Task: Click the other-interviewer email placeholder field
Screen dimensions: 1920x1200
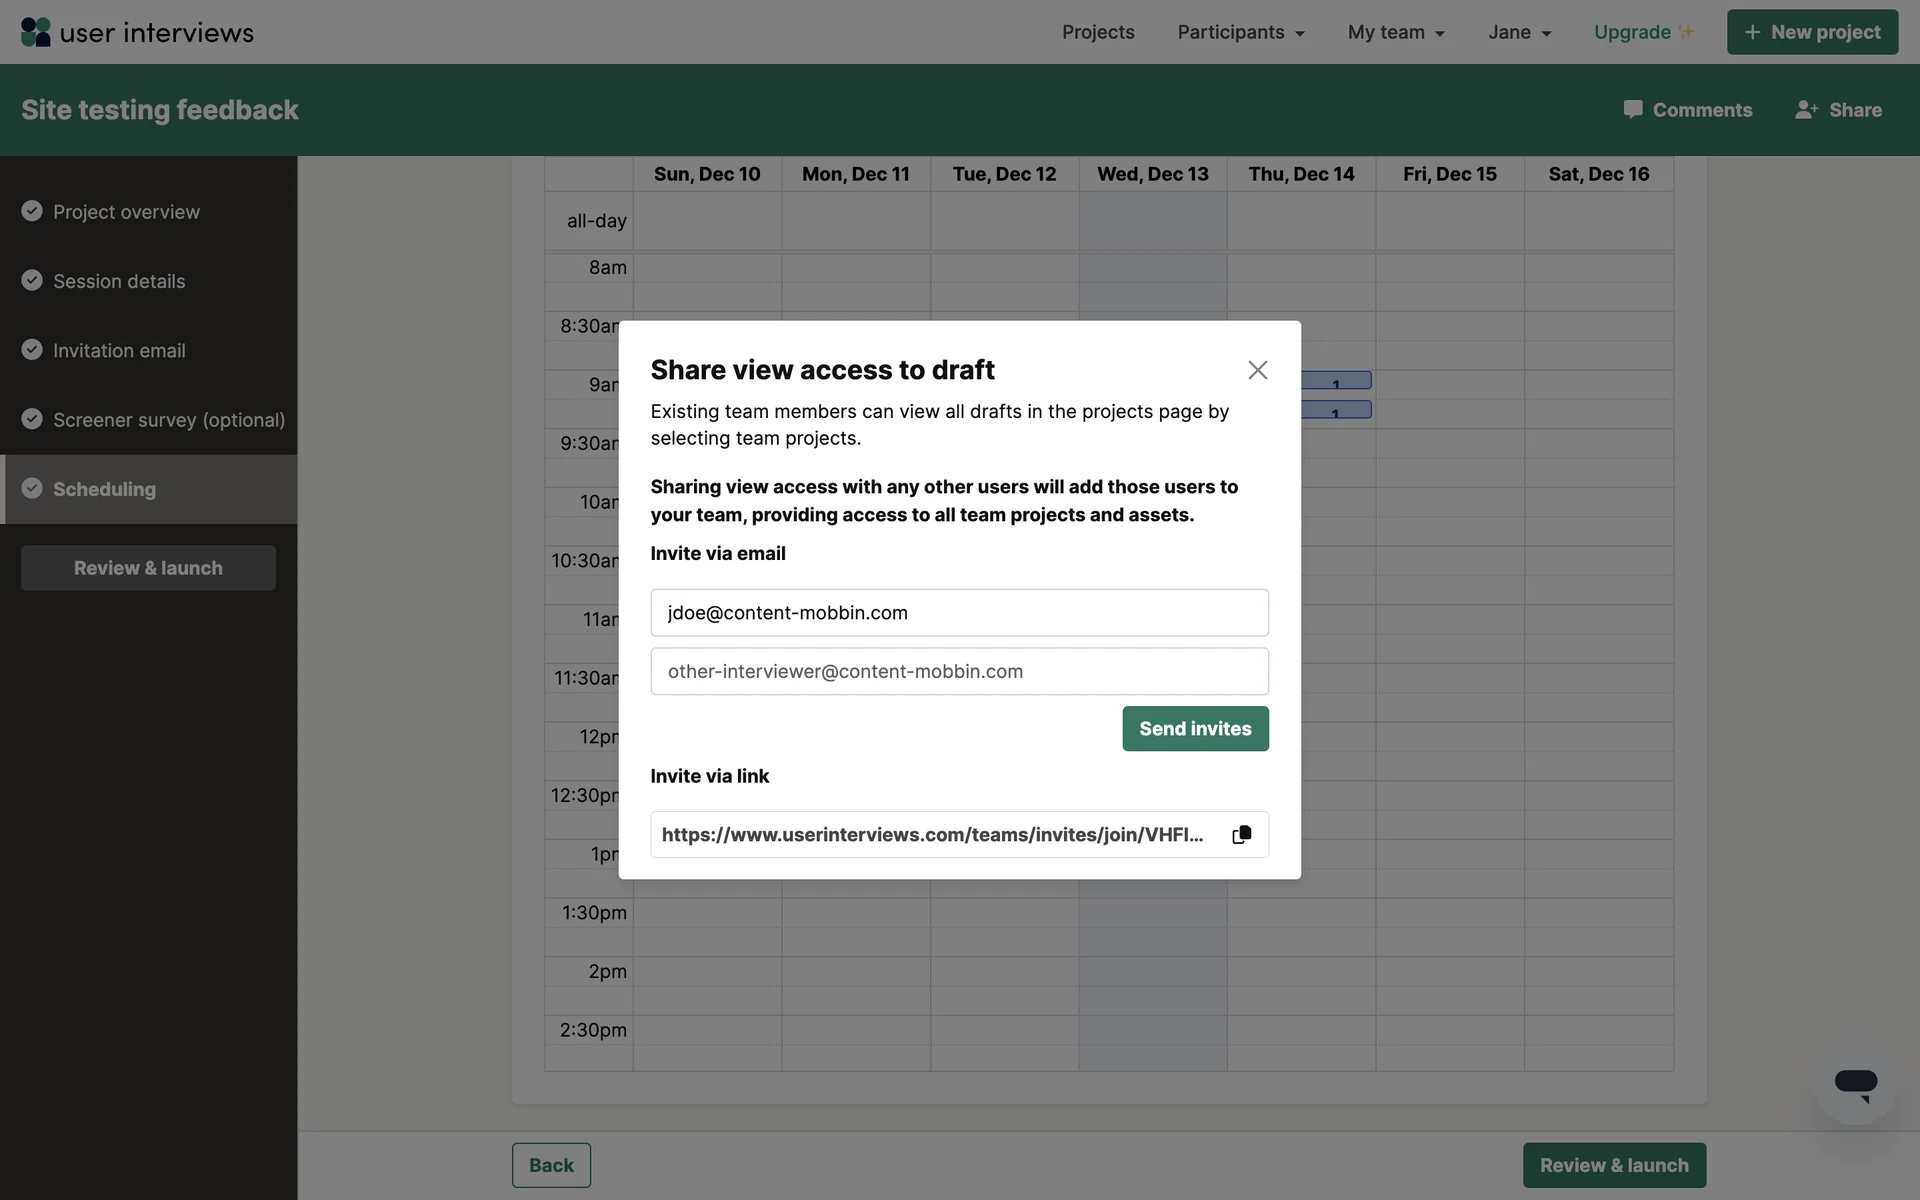Action: (x=959, y=671)
